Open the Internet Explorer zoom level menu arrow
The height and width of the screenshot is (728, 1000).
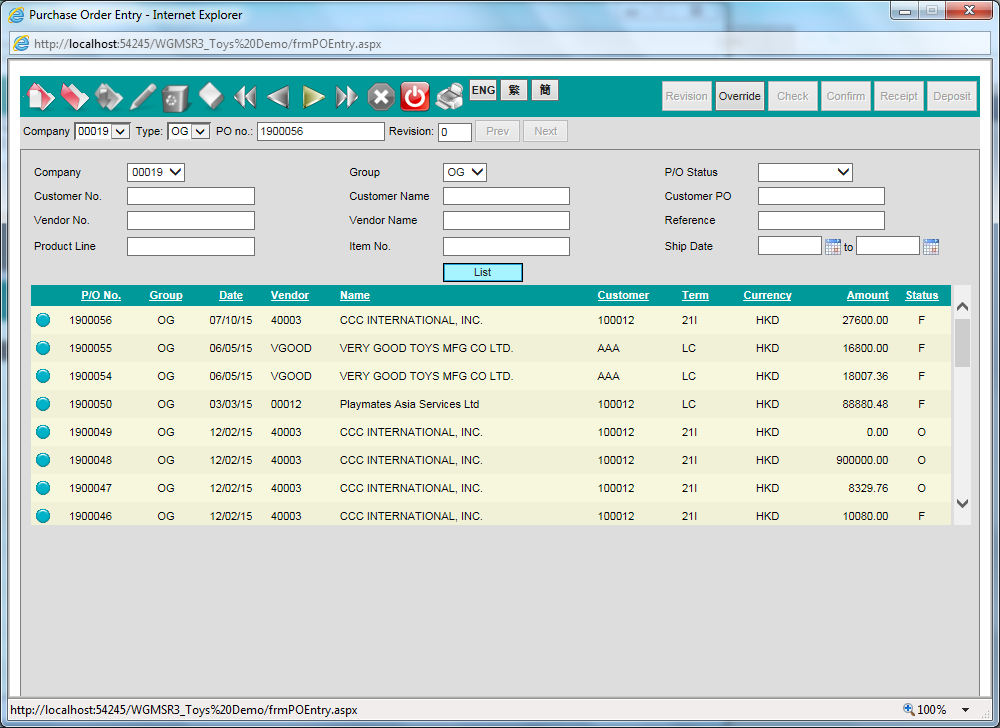[966, 710]
